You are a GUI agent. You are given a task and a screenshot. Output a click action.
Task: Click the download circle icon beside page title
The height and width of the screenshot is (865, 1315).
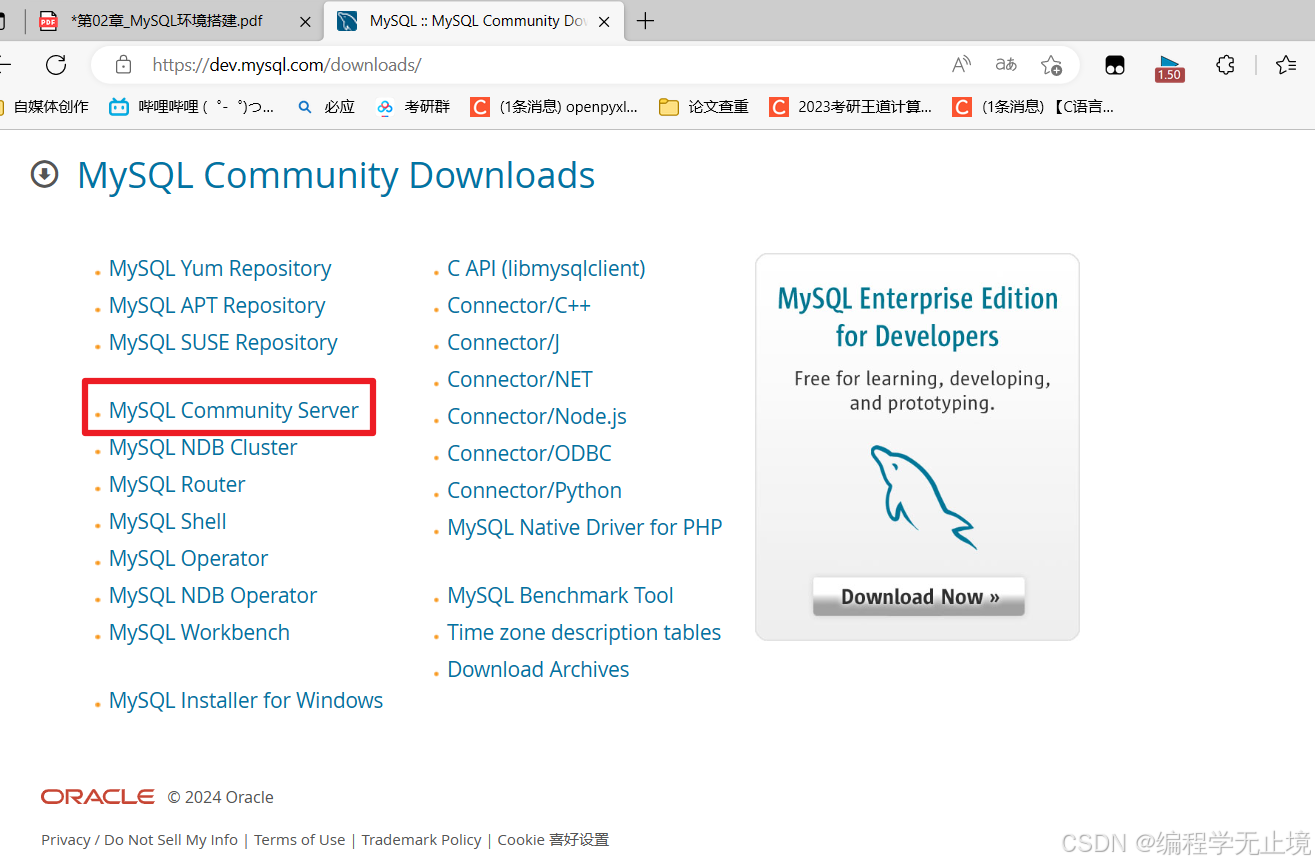click(x=44, y=174)
